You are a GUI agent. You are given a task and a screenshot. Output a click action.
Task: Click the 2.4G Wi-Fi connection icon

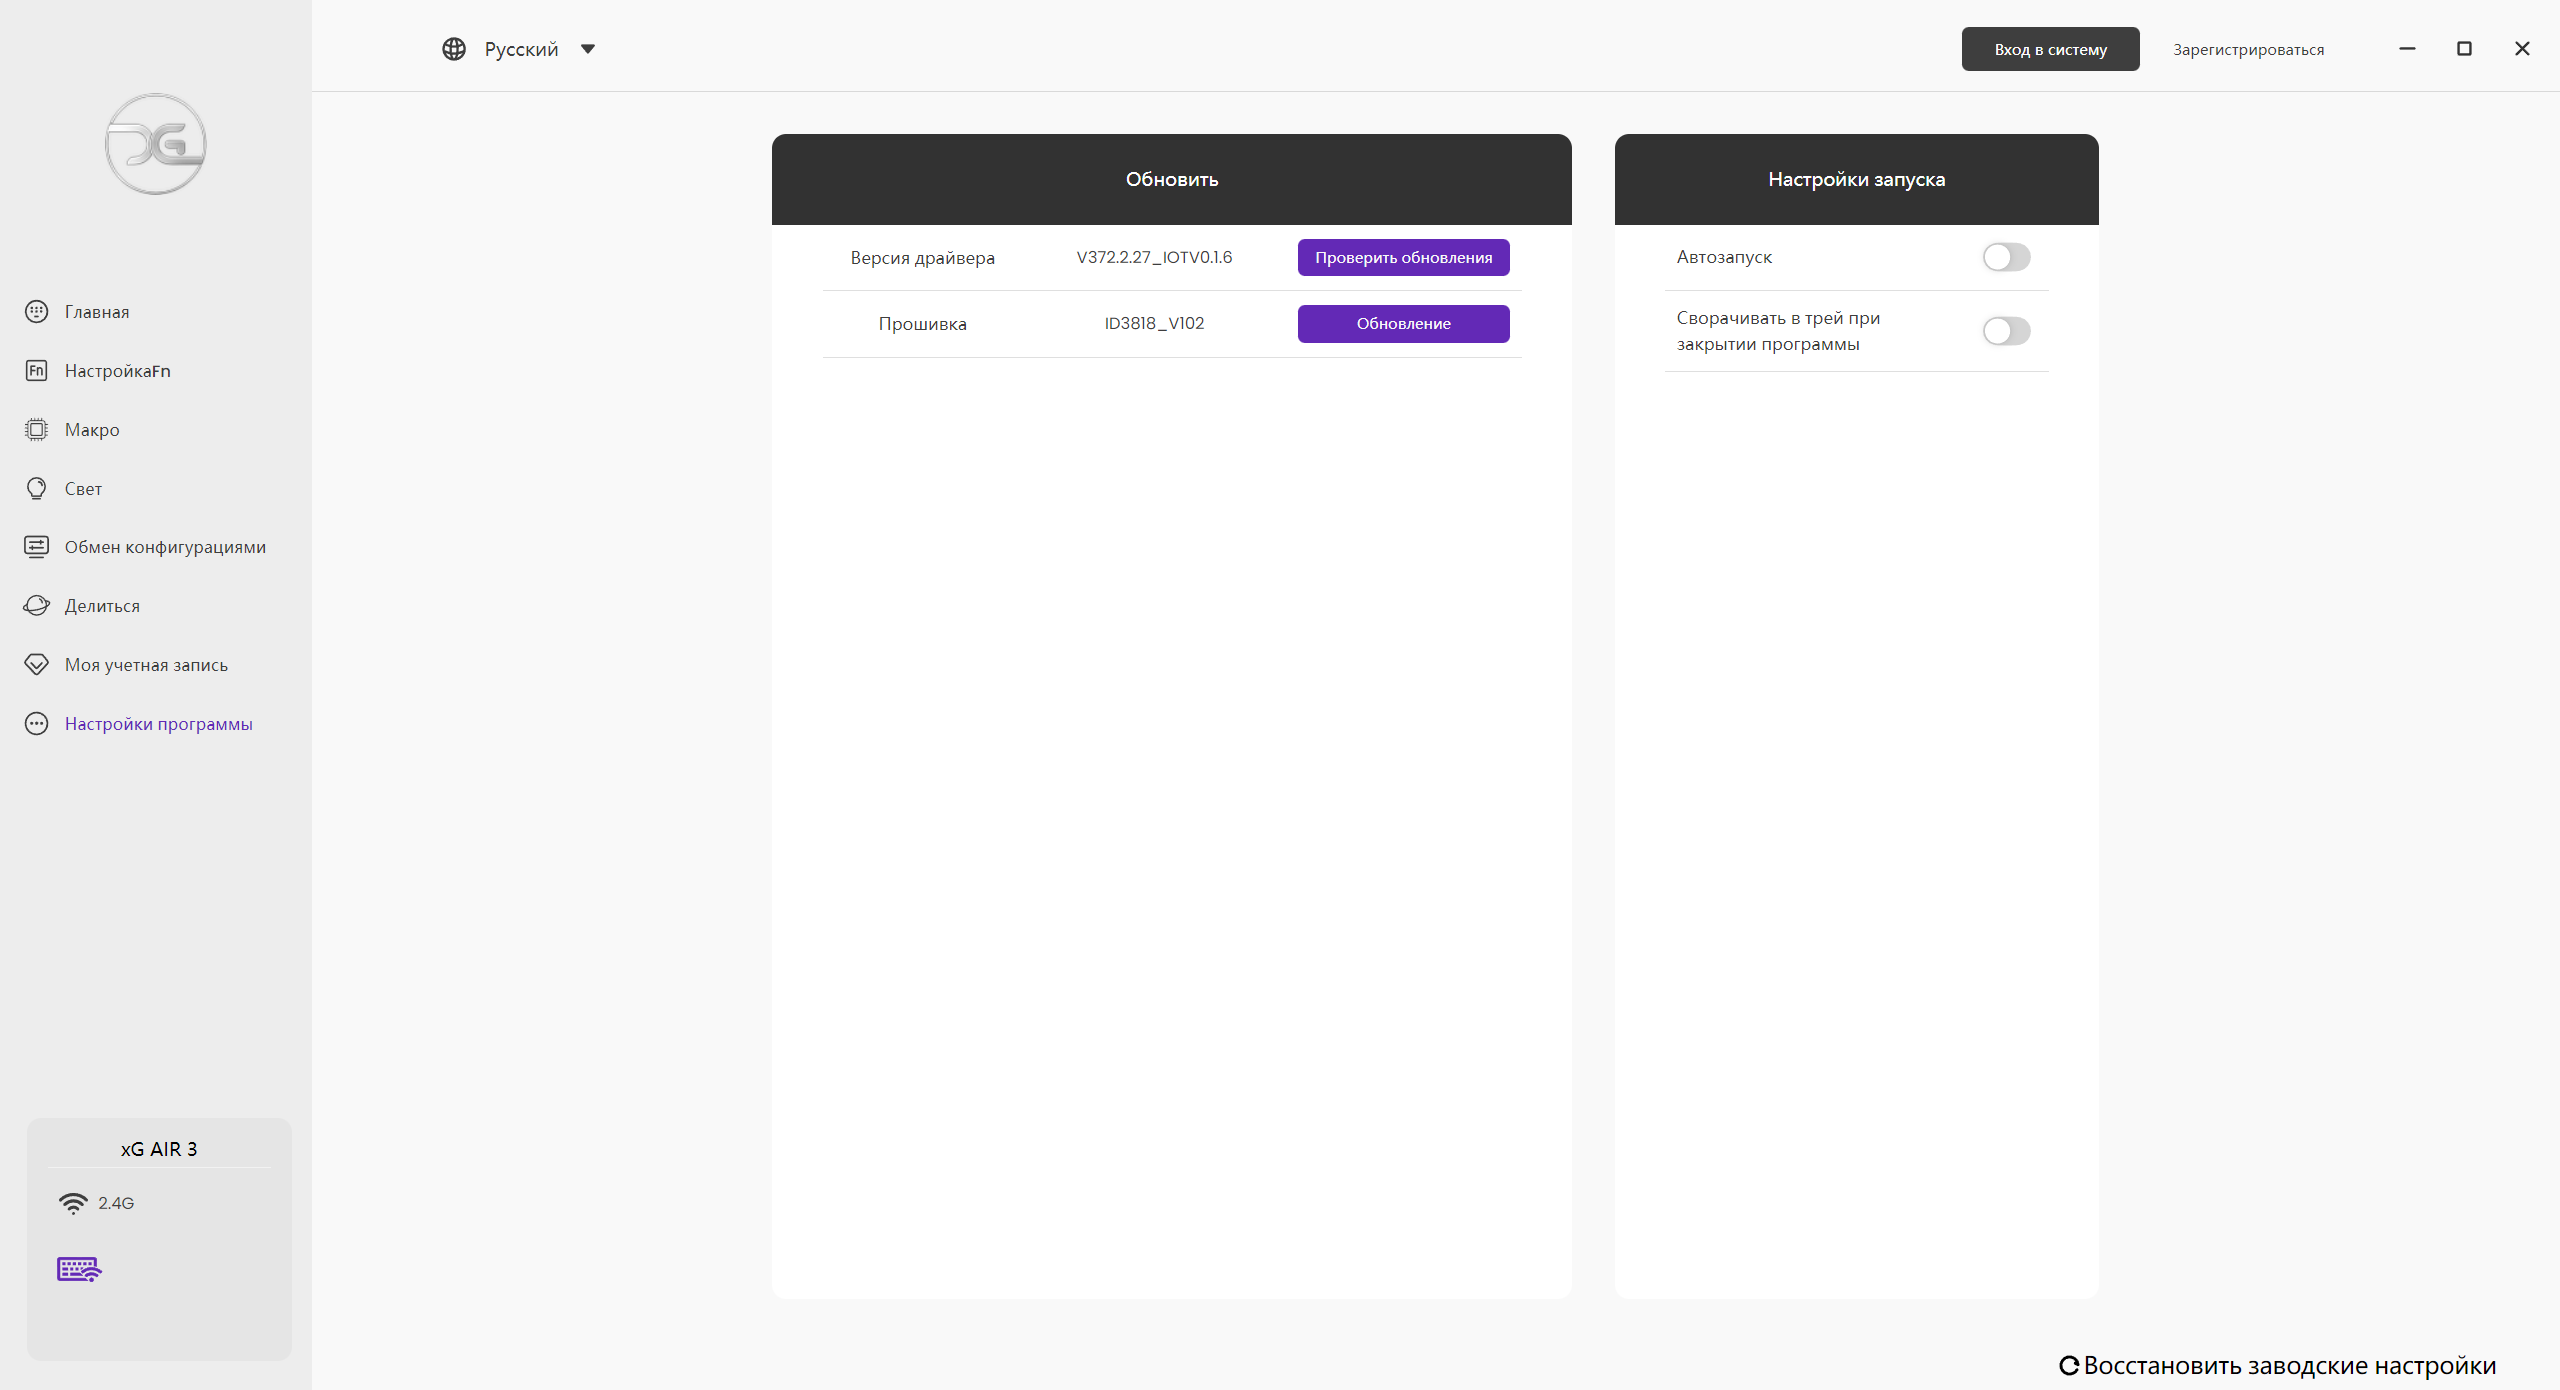click(73, 1203)
